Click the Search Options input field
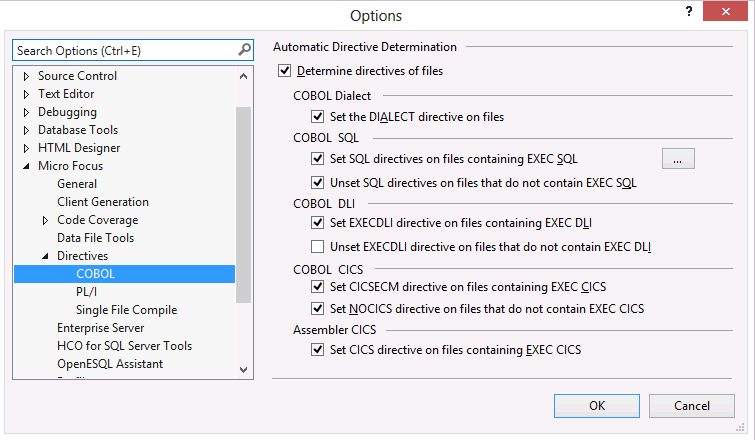Screen dimensions: 755x440 click(124, 50)
